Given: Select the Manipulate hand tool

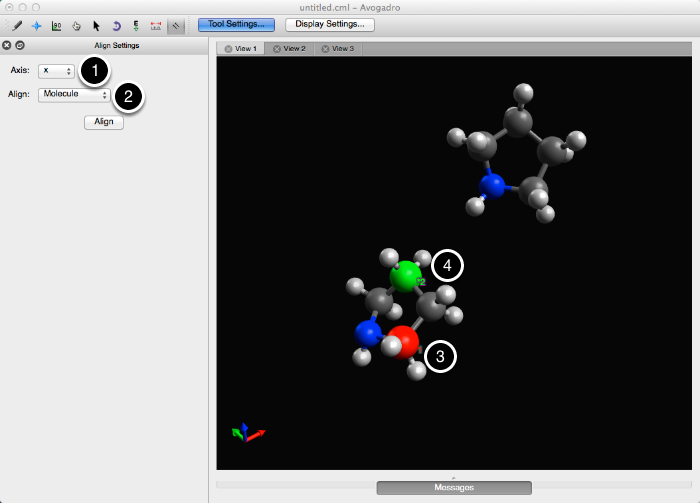Looking at the screenshot, I should point(76,24).
